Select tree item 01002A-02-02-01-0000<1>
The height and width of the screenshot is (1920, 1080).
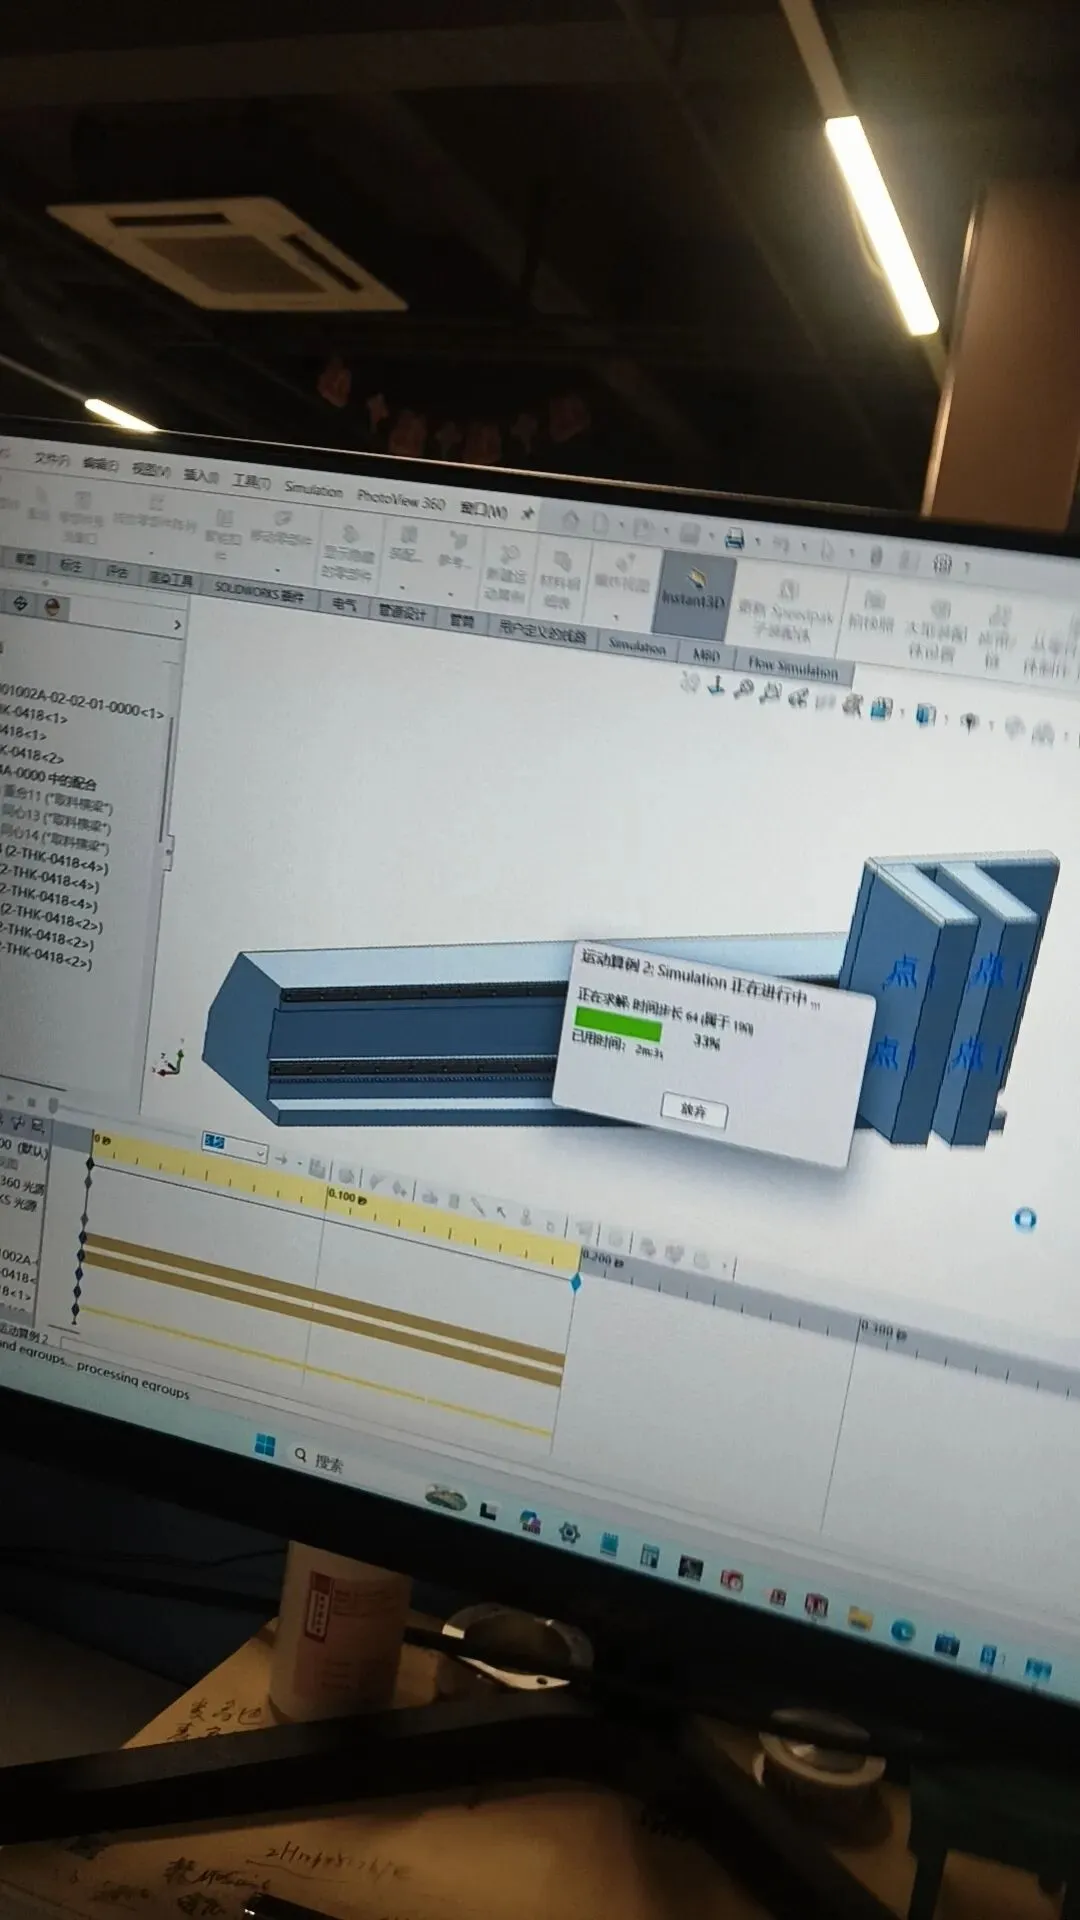click(x=82, y=702)
